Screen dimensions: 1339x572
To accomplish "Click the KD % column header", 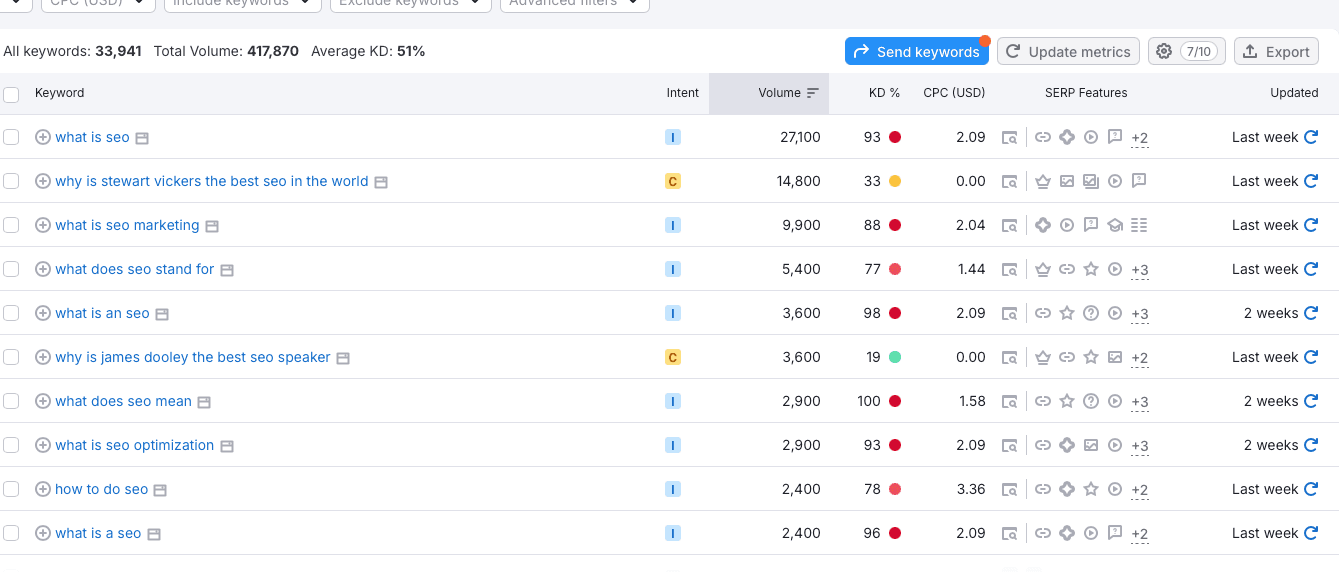I will pos(883,93).
